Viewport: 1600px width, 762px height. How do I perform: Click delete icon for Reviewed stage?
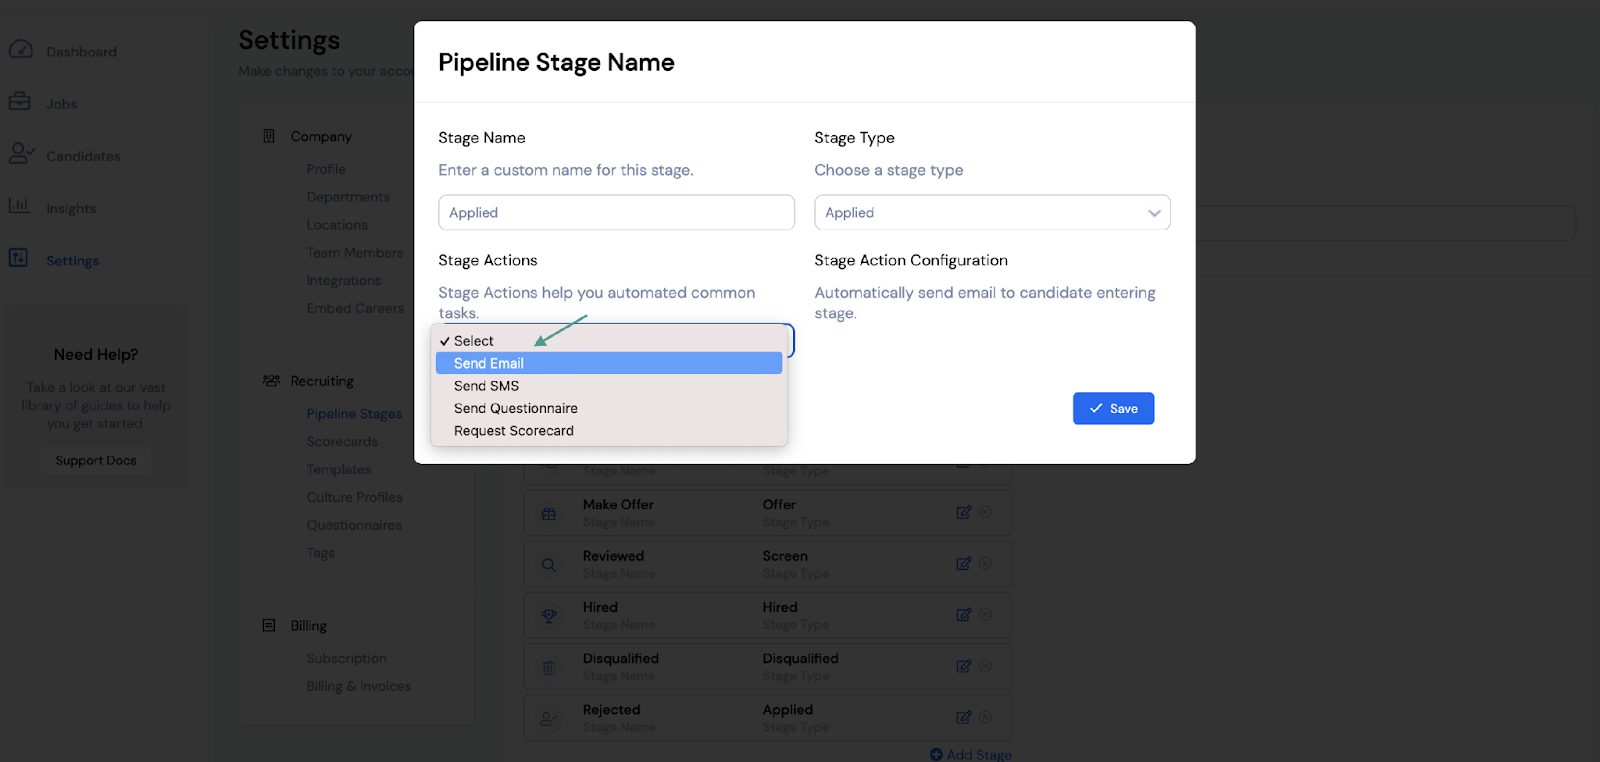click(985, 563)
